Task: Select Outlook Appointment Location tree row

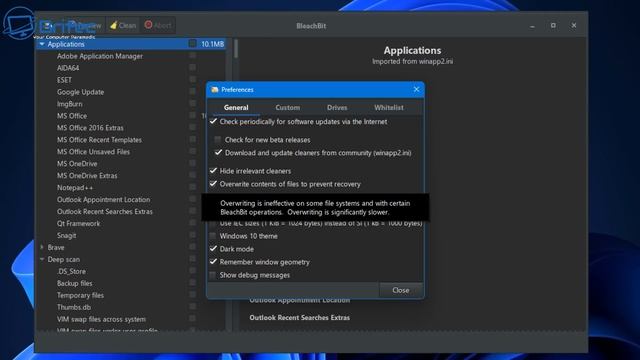Action: [103, 200]
